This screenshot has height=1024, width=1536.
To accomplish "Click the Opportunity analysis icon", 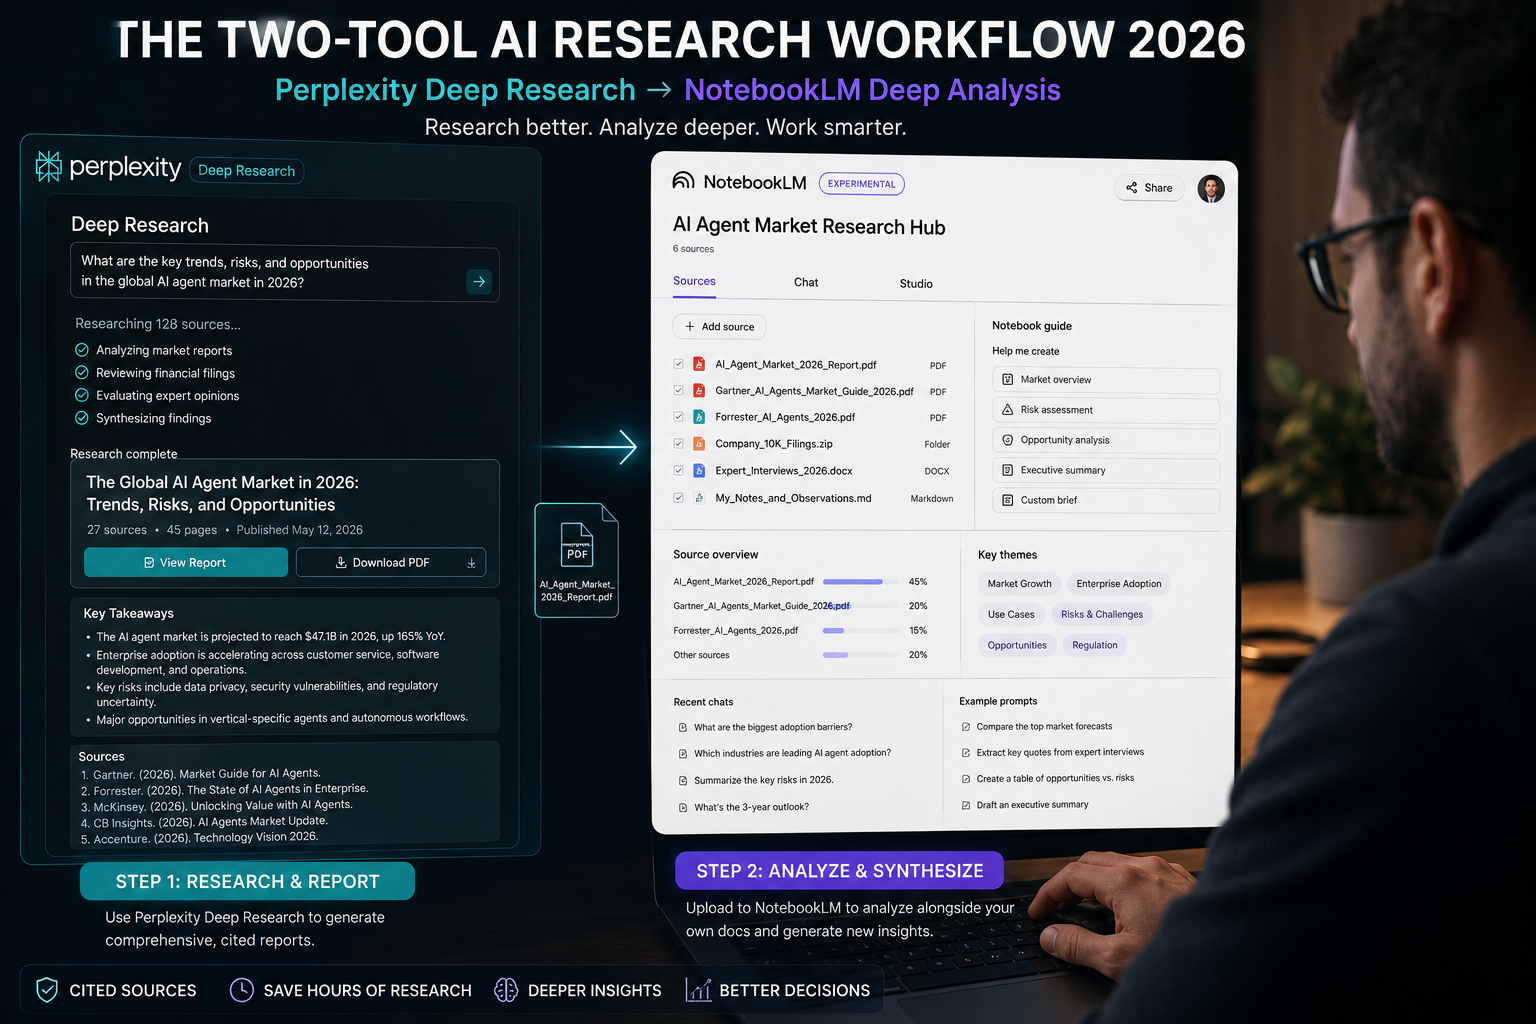I will pyautogui.click(x=1008, y=440).
